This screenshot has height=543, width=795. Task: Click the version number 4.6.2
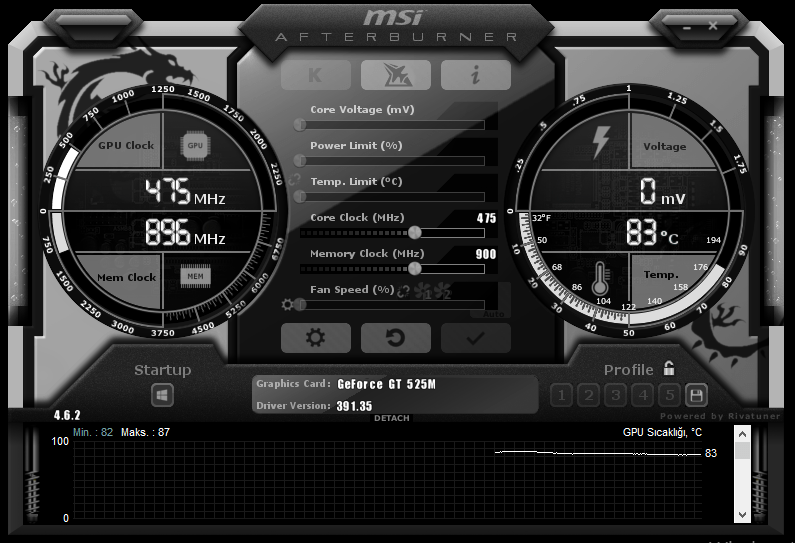[x=67, y=415]
